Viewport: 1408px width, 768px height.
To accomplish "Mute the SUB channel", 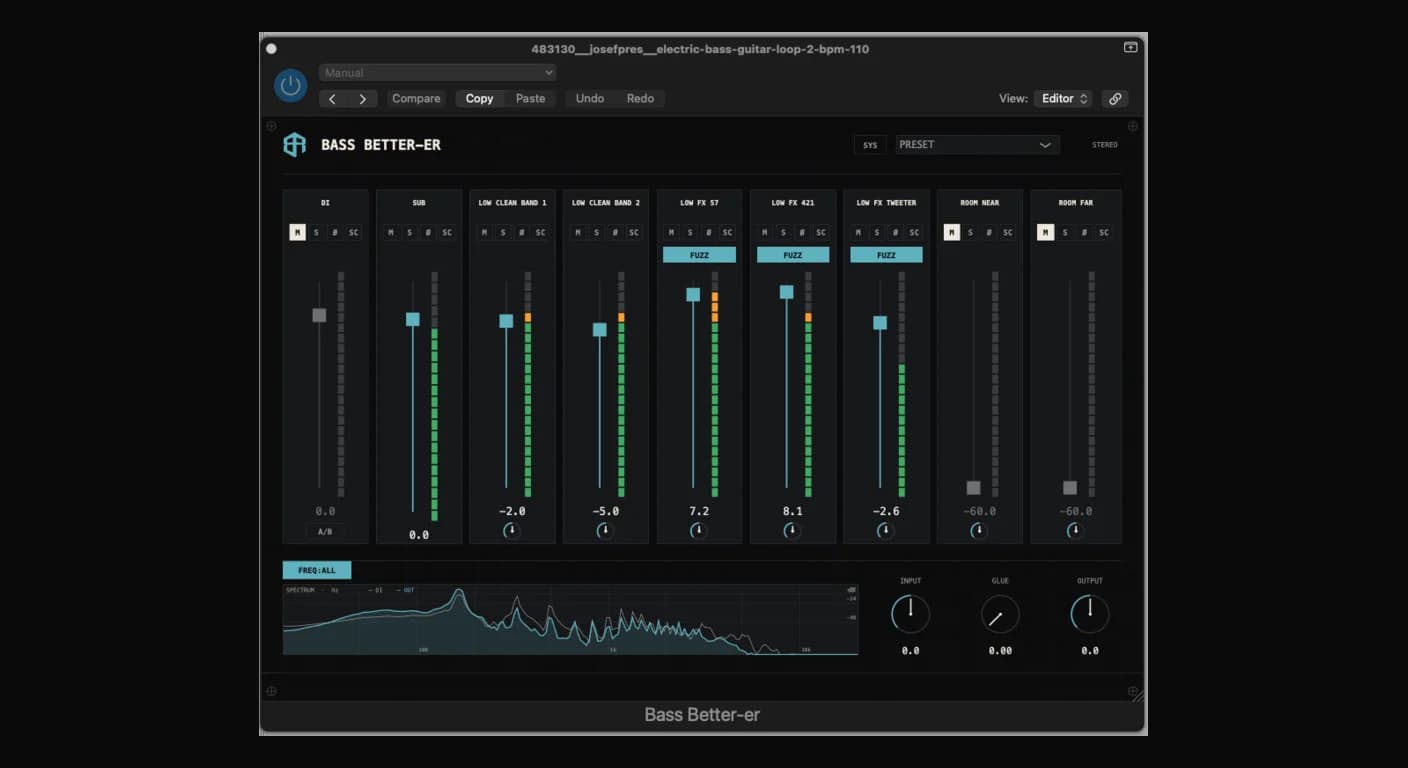I will coord(391,233).
